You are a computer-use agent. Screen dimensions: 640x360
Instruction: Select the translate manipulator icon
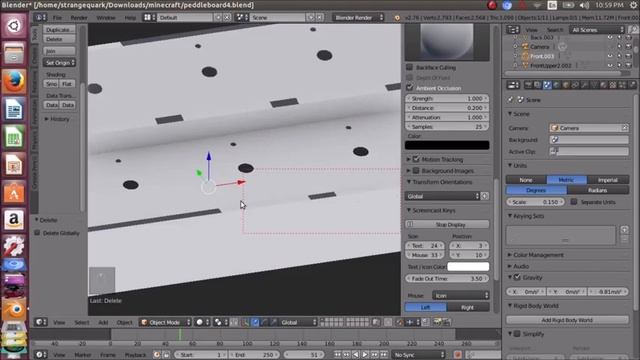click(x=256, y=322)
